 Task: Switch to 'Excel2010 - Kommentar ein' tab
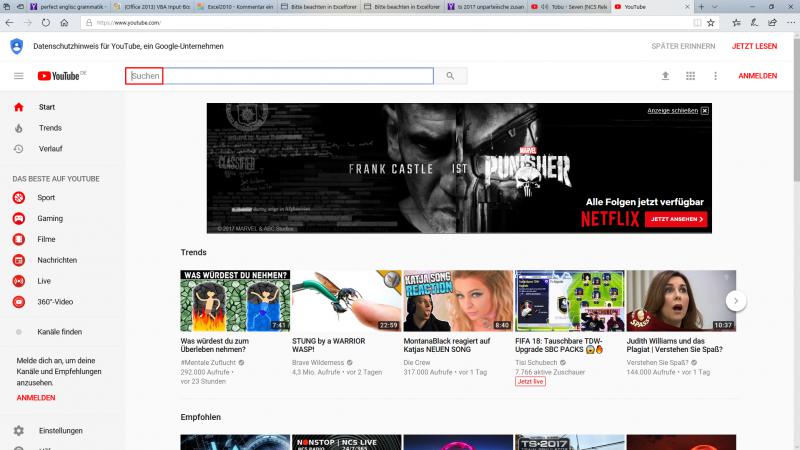click(236, 7)
